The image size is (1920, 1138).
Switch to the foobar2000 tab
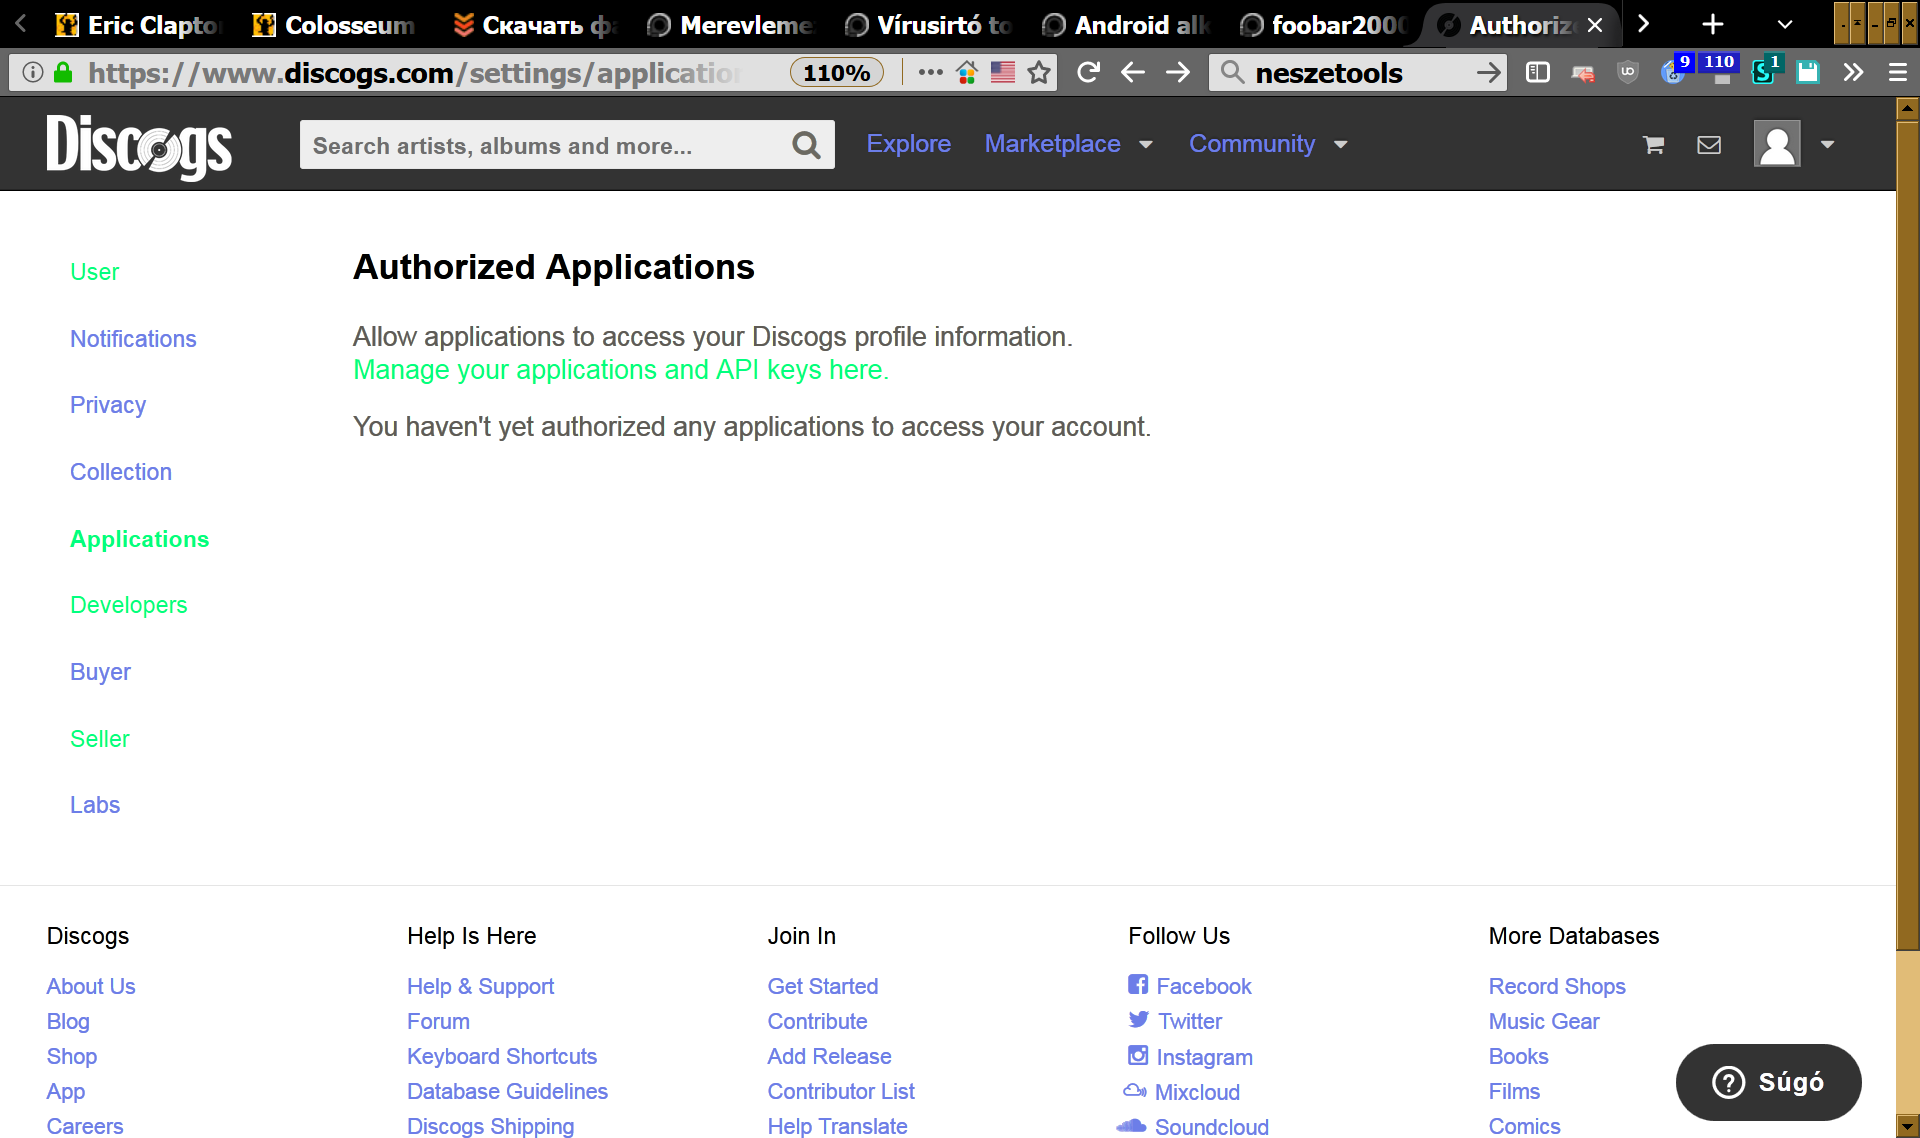(1324, 25)
